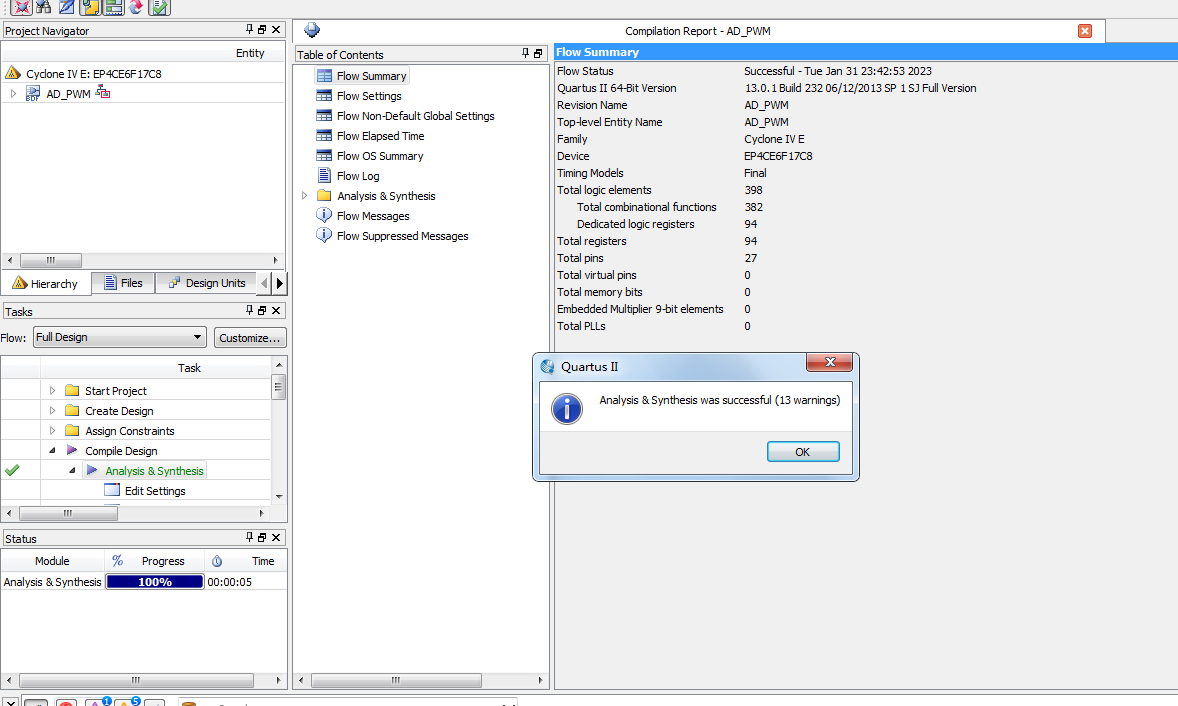The width and height of the screenshot is (1178, 706).
Task: Open Flow Log report
Action: [358, 176]
